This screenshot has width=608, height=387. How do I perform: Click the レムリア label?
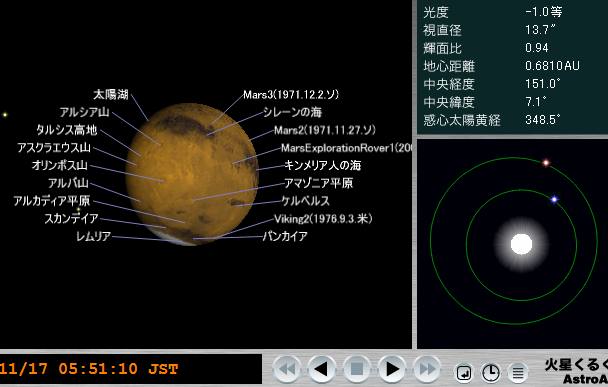coord(93,236)
